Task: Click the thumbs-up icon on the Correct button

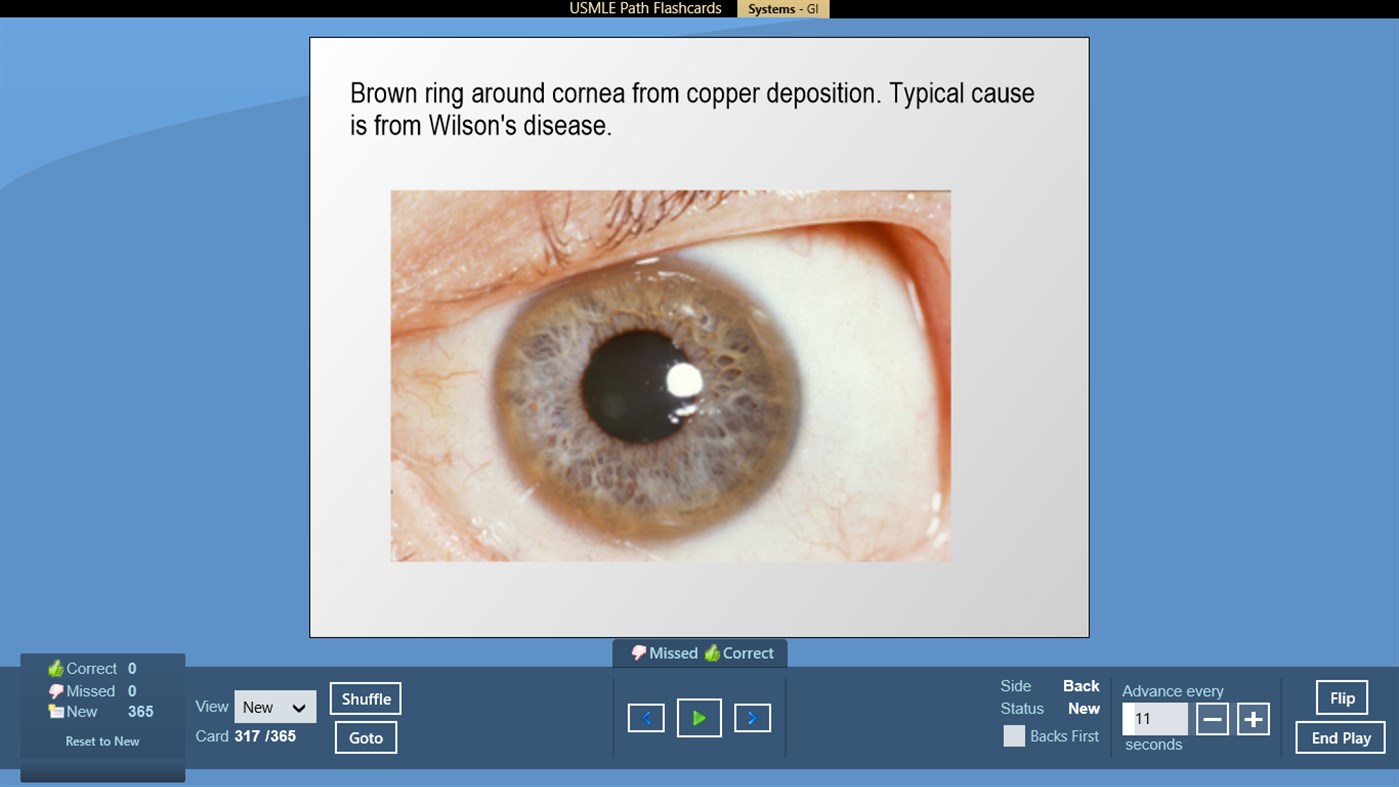Action: tap(714, 653)
